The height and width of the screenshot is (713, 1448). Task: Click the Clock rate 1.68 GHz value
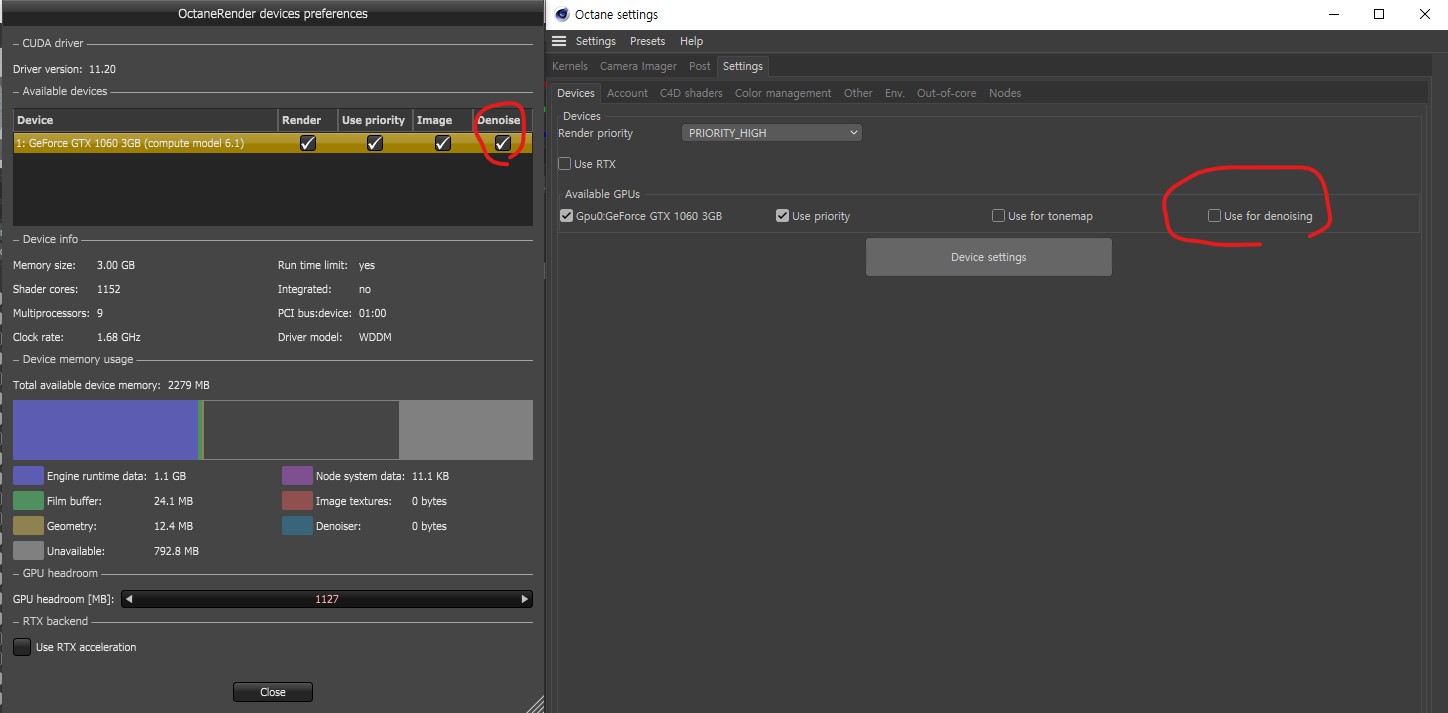[x=119, y=337]
